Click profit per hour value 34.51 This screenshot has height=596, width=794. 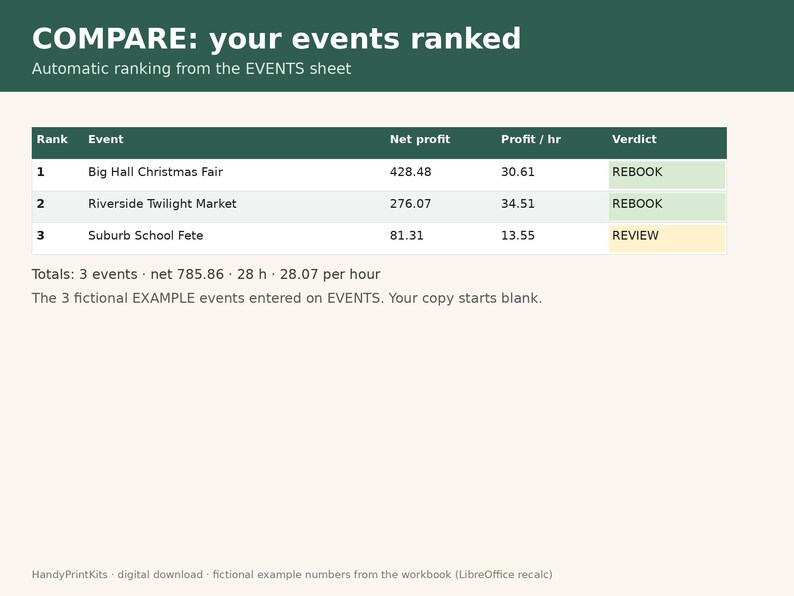[518, 204]
